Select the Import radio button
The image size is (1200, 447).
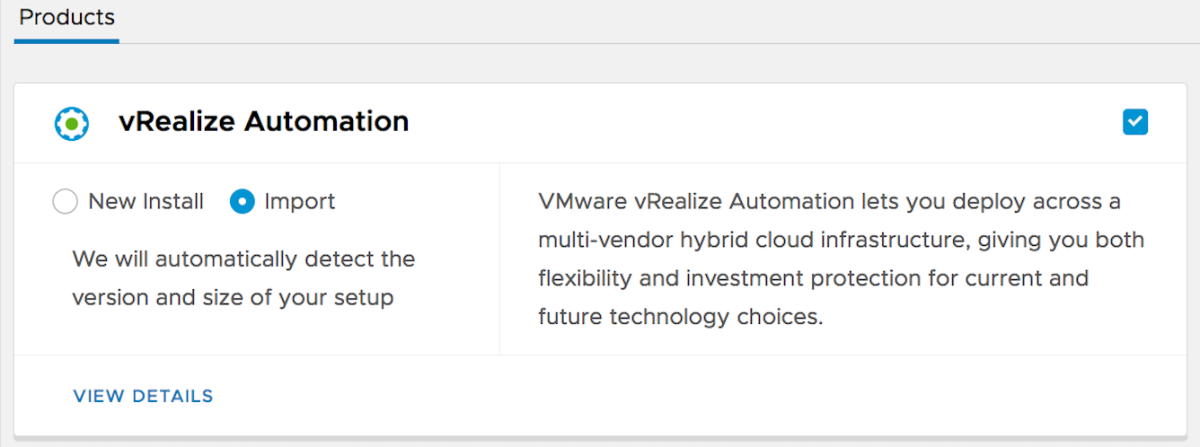[x=242, y=202]
